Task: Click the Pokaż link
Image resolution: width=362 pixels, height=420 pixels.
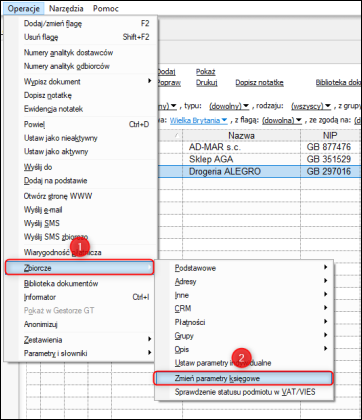Action: pos(205,72)
